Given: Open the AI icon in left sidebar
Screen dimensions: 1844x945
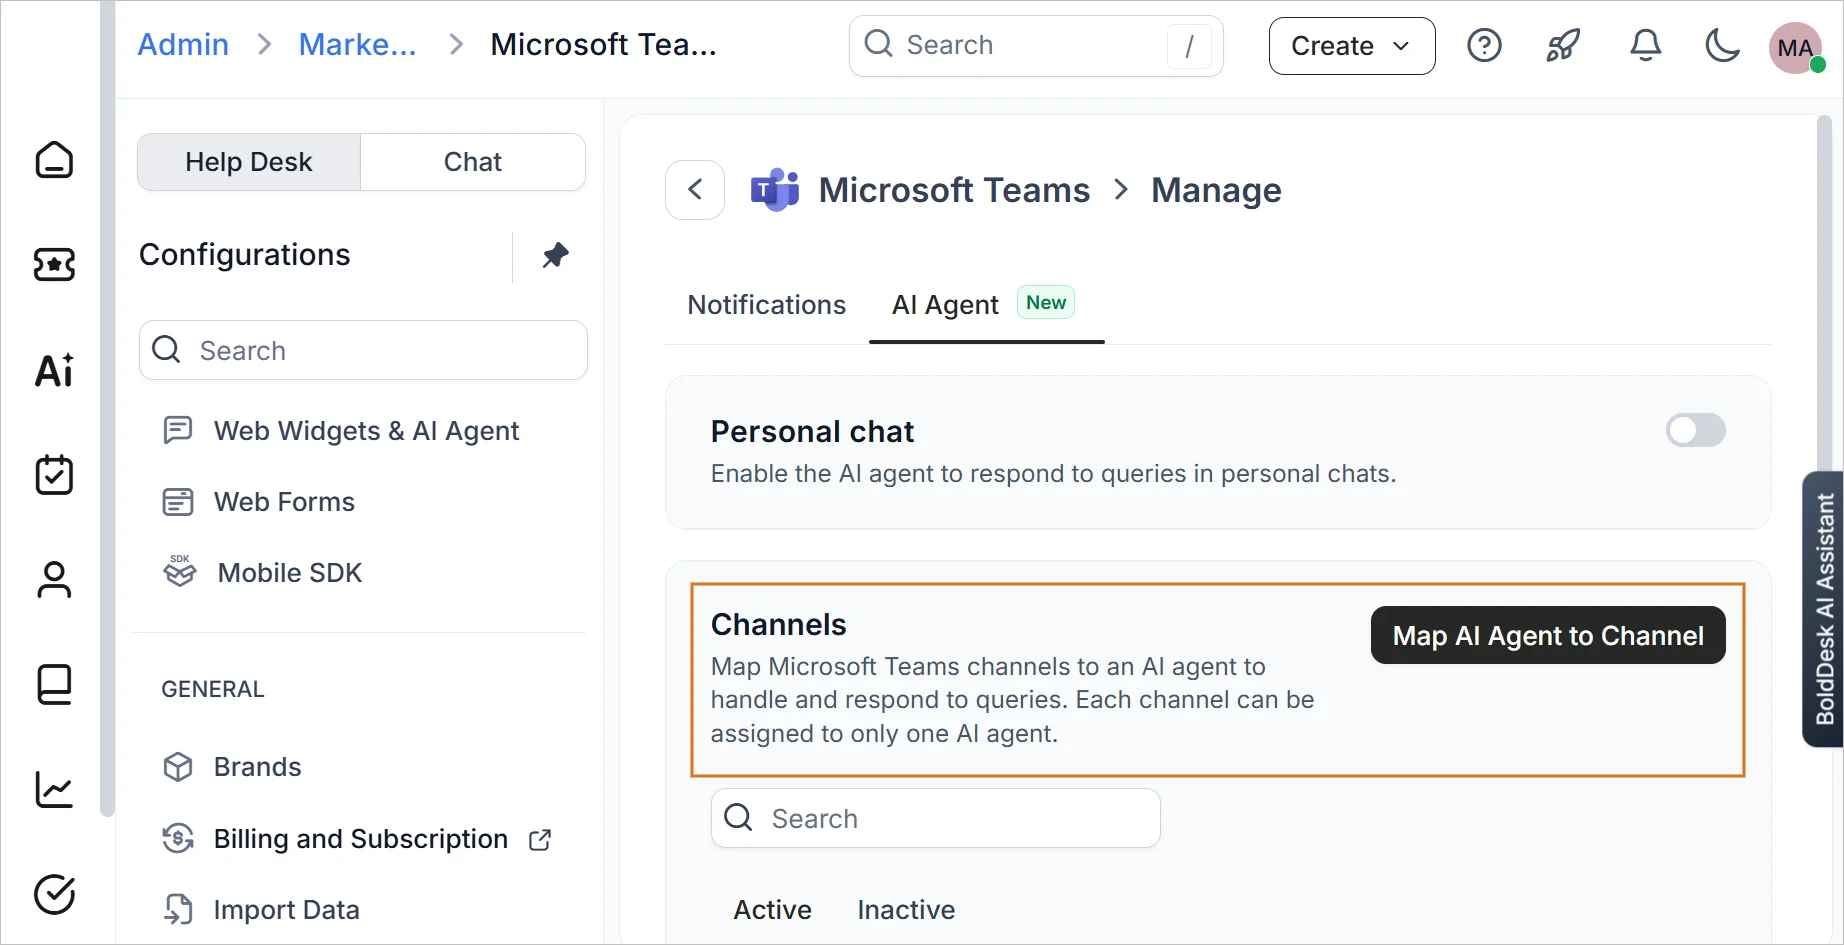Looking at the screenshot, I should pos(54,370).
